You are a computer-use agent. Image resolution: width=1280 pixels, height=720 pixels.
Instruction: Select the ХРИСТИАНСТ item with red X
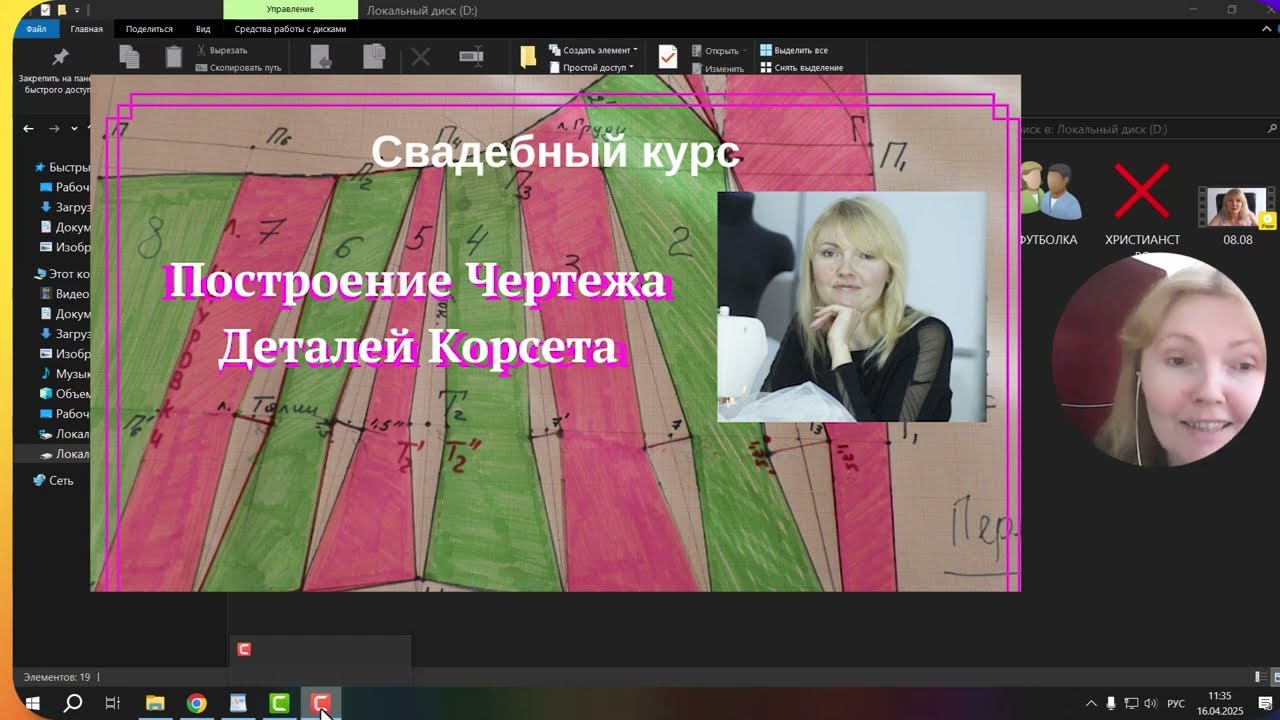(x=1142, y=205)
